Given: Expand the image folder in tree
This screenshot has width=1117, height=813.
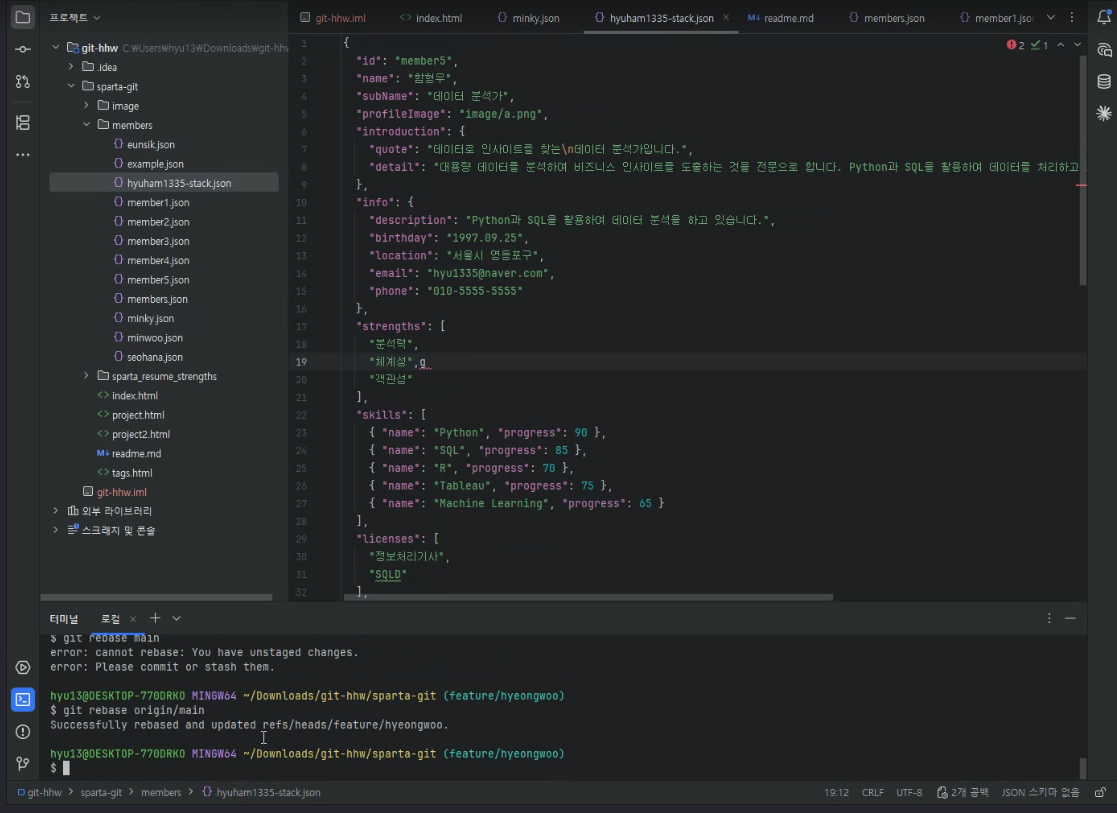Looking at the screenshot, I should tap(86, 105).
